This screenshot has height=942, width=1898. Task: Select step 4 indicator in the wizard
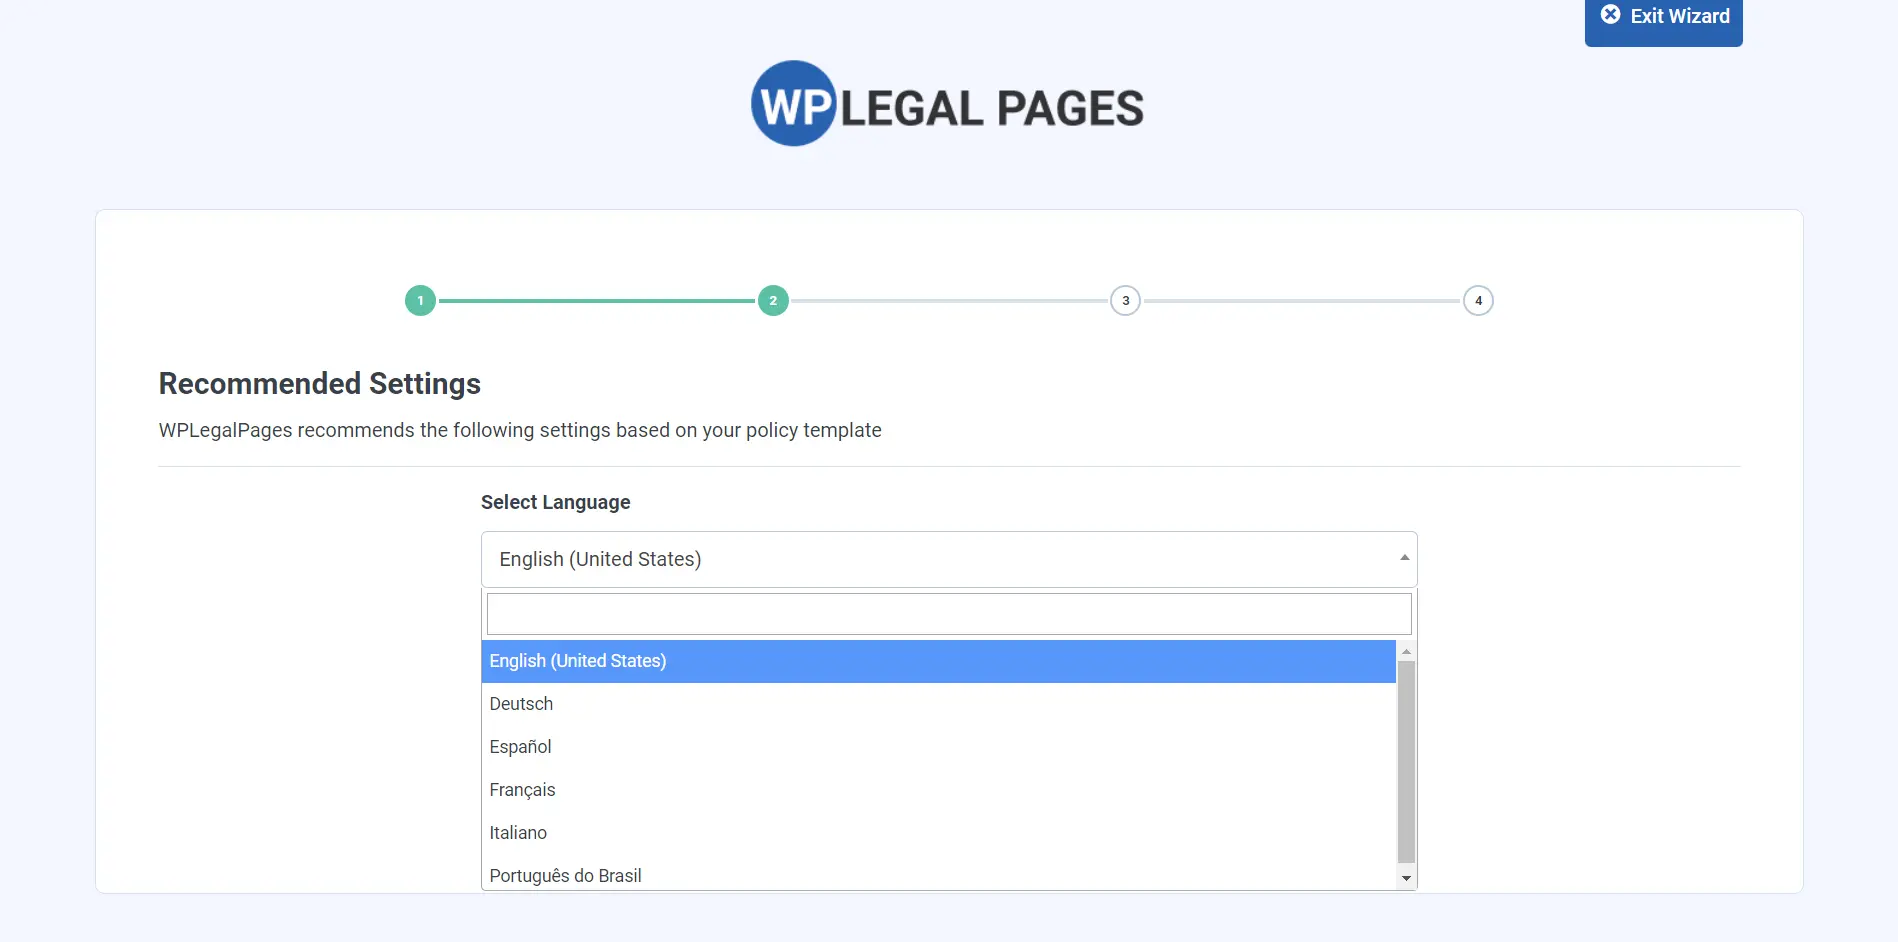click(1478, 300)
